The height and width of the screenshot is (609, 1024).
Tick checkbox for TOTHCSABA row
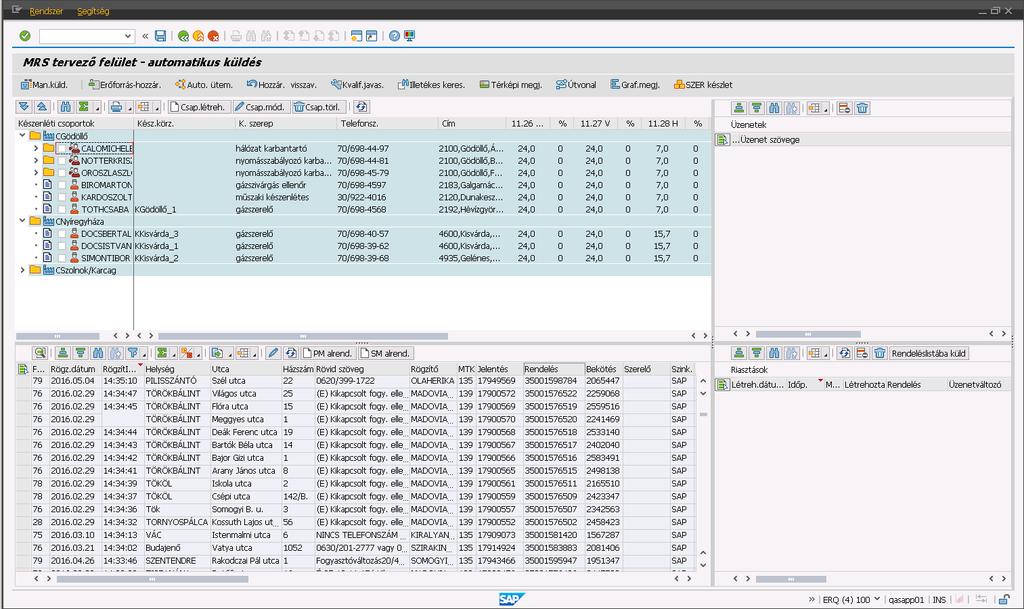pos(62,210)
